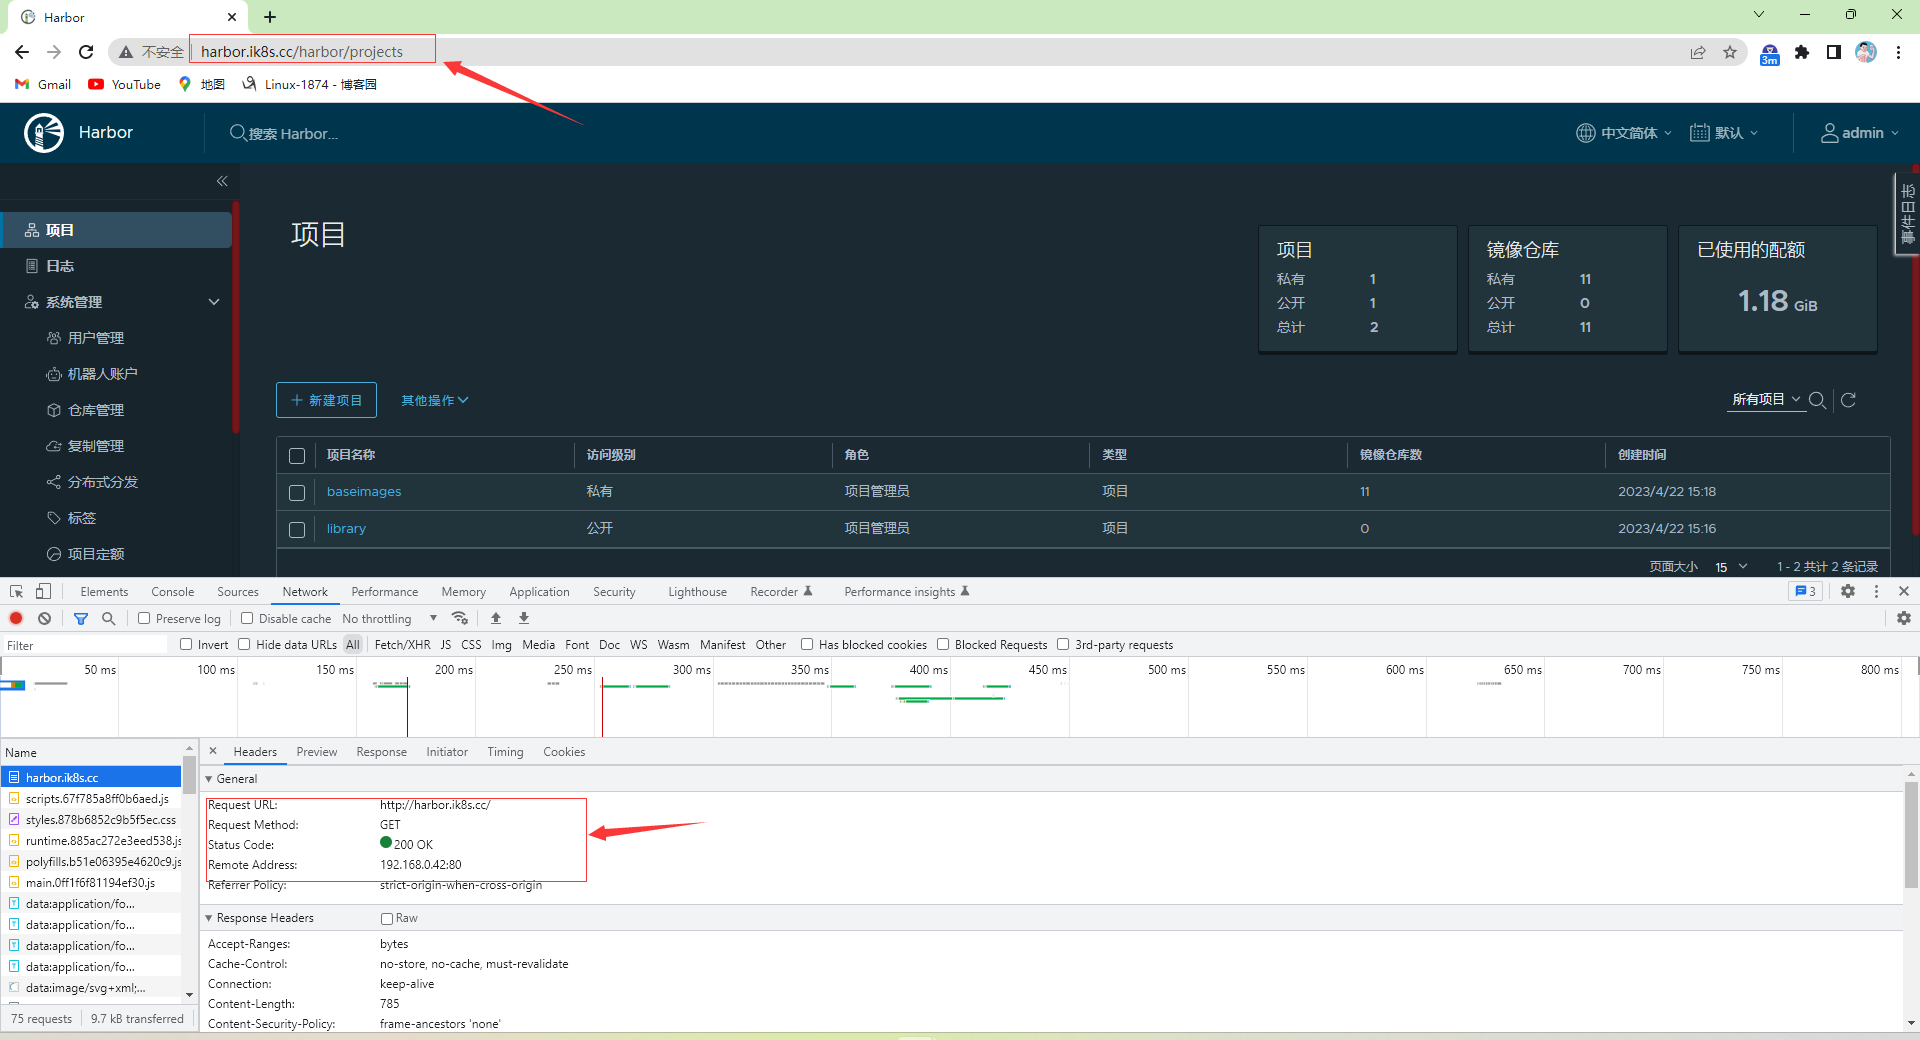This screenshot has height=1040, width=1920.
Task: Open the 中文简体 language dropdown
Action: click(x=1624, y=133)
